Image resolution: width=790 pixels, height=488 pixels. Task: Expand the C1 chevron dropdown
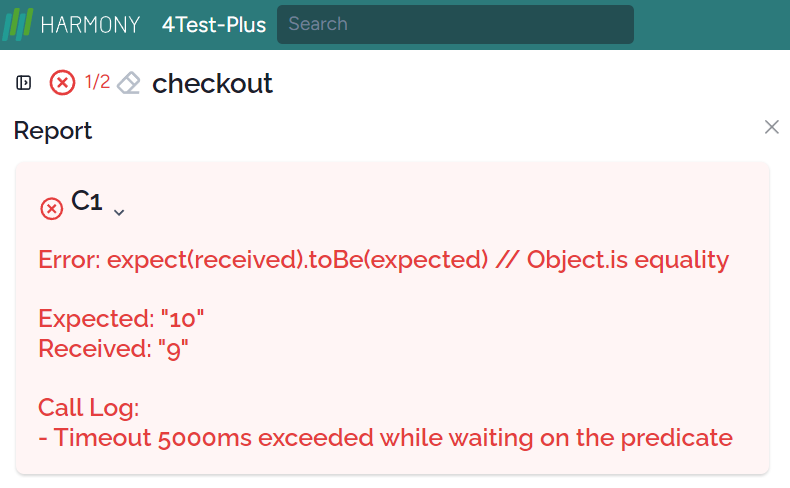pyautogui.click(x=119, y=213)
